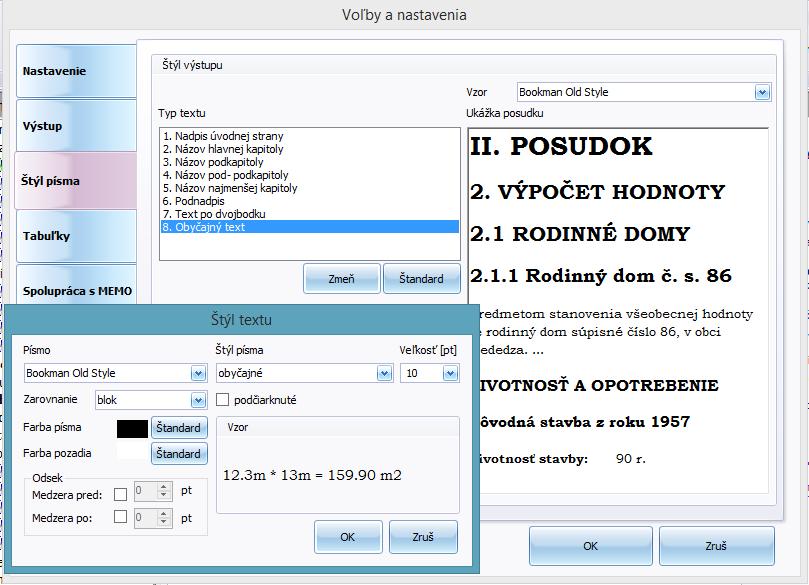Click the Vzor Bookman Old Style combo box
The image size is (809, 585).
coord(643,92)
